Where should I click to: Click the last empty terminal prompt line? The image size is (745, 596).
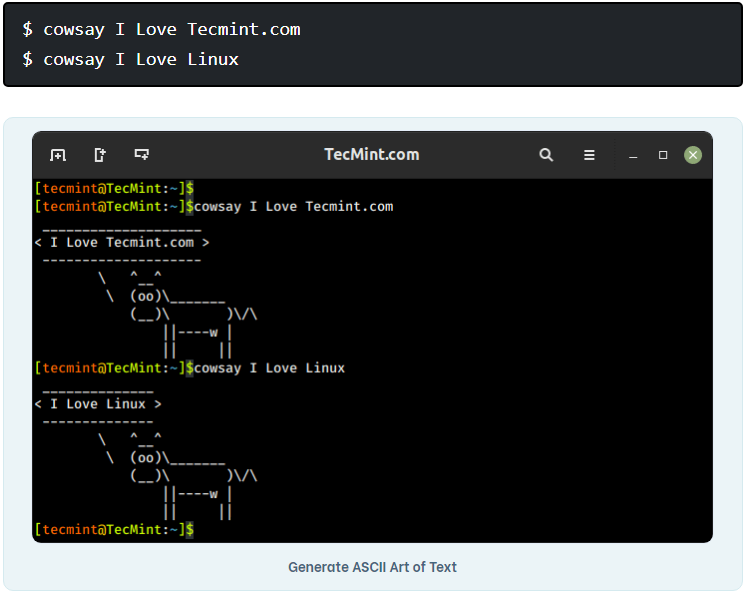(x=114, y=529)
